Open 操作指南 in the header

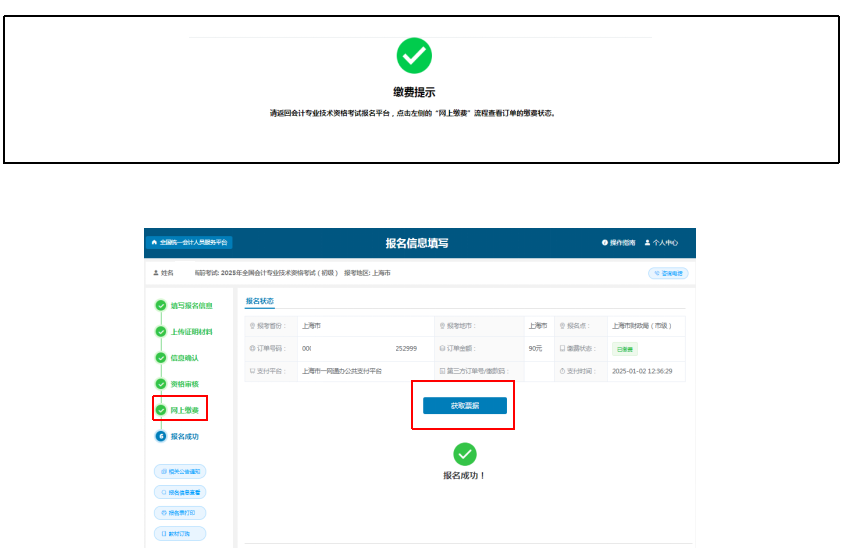point(618,243)
